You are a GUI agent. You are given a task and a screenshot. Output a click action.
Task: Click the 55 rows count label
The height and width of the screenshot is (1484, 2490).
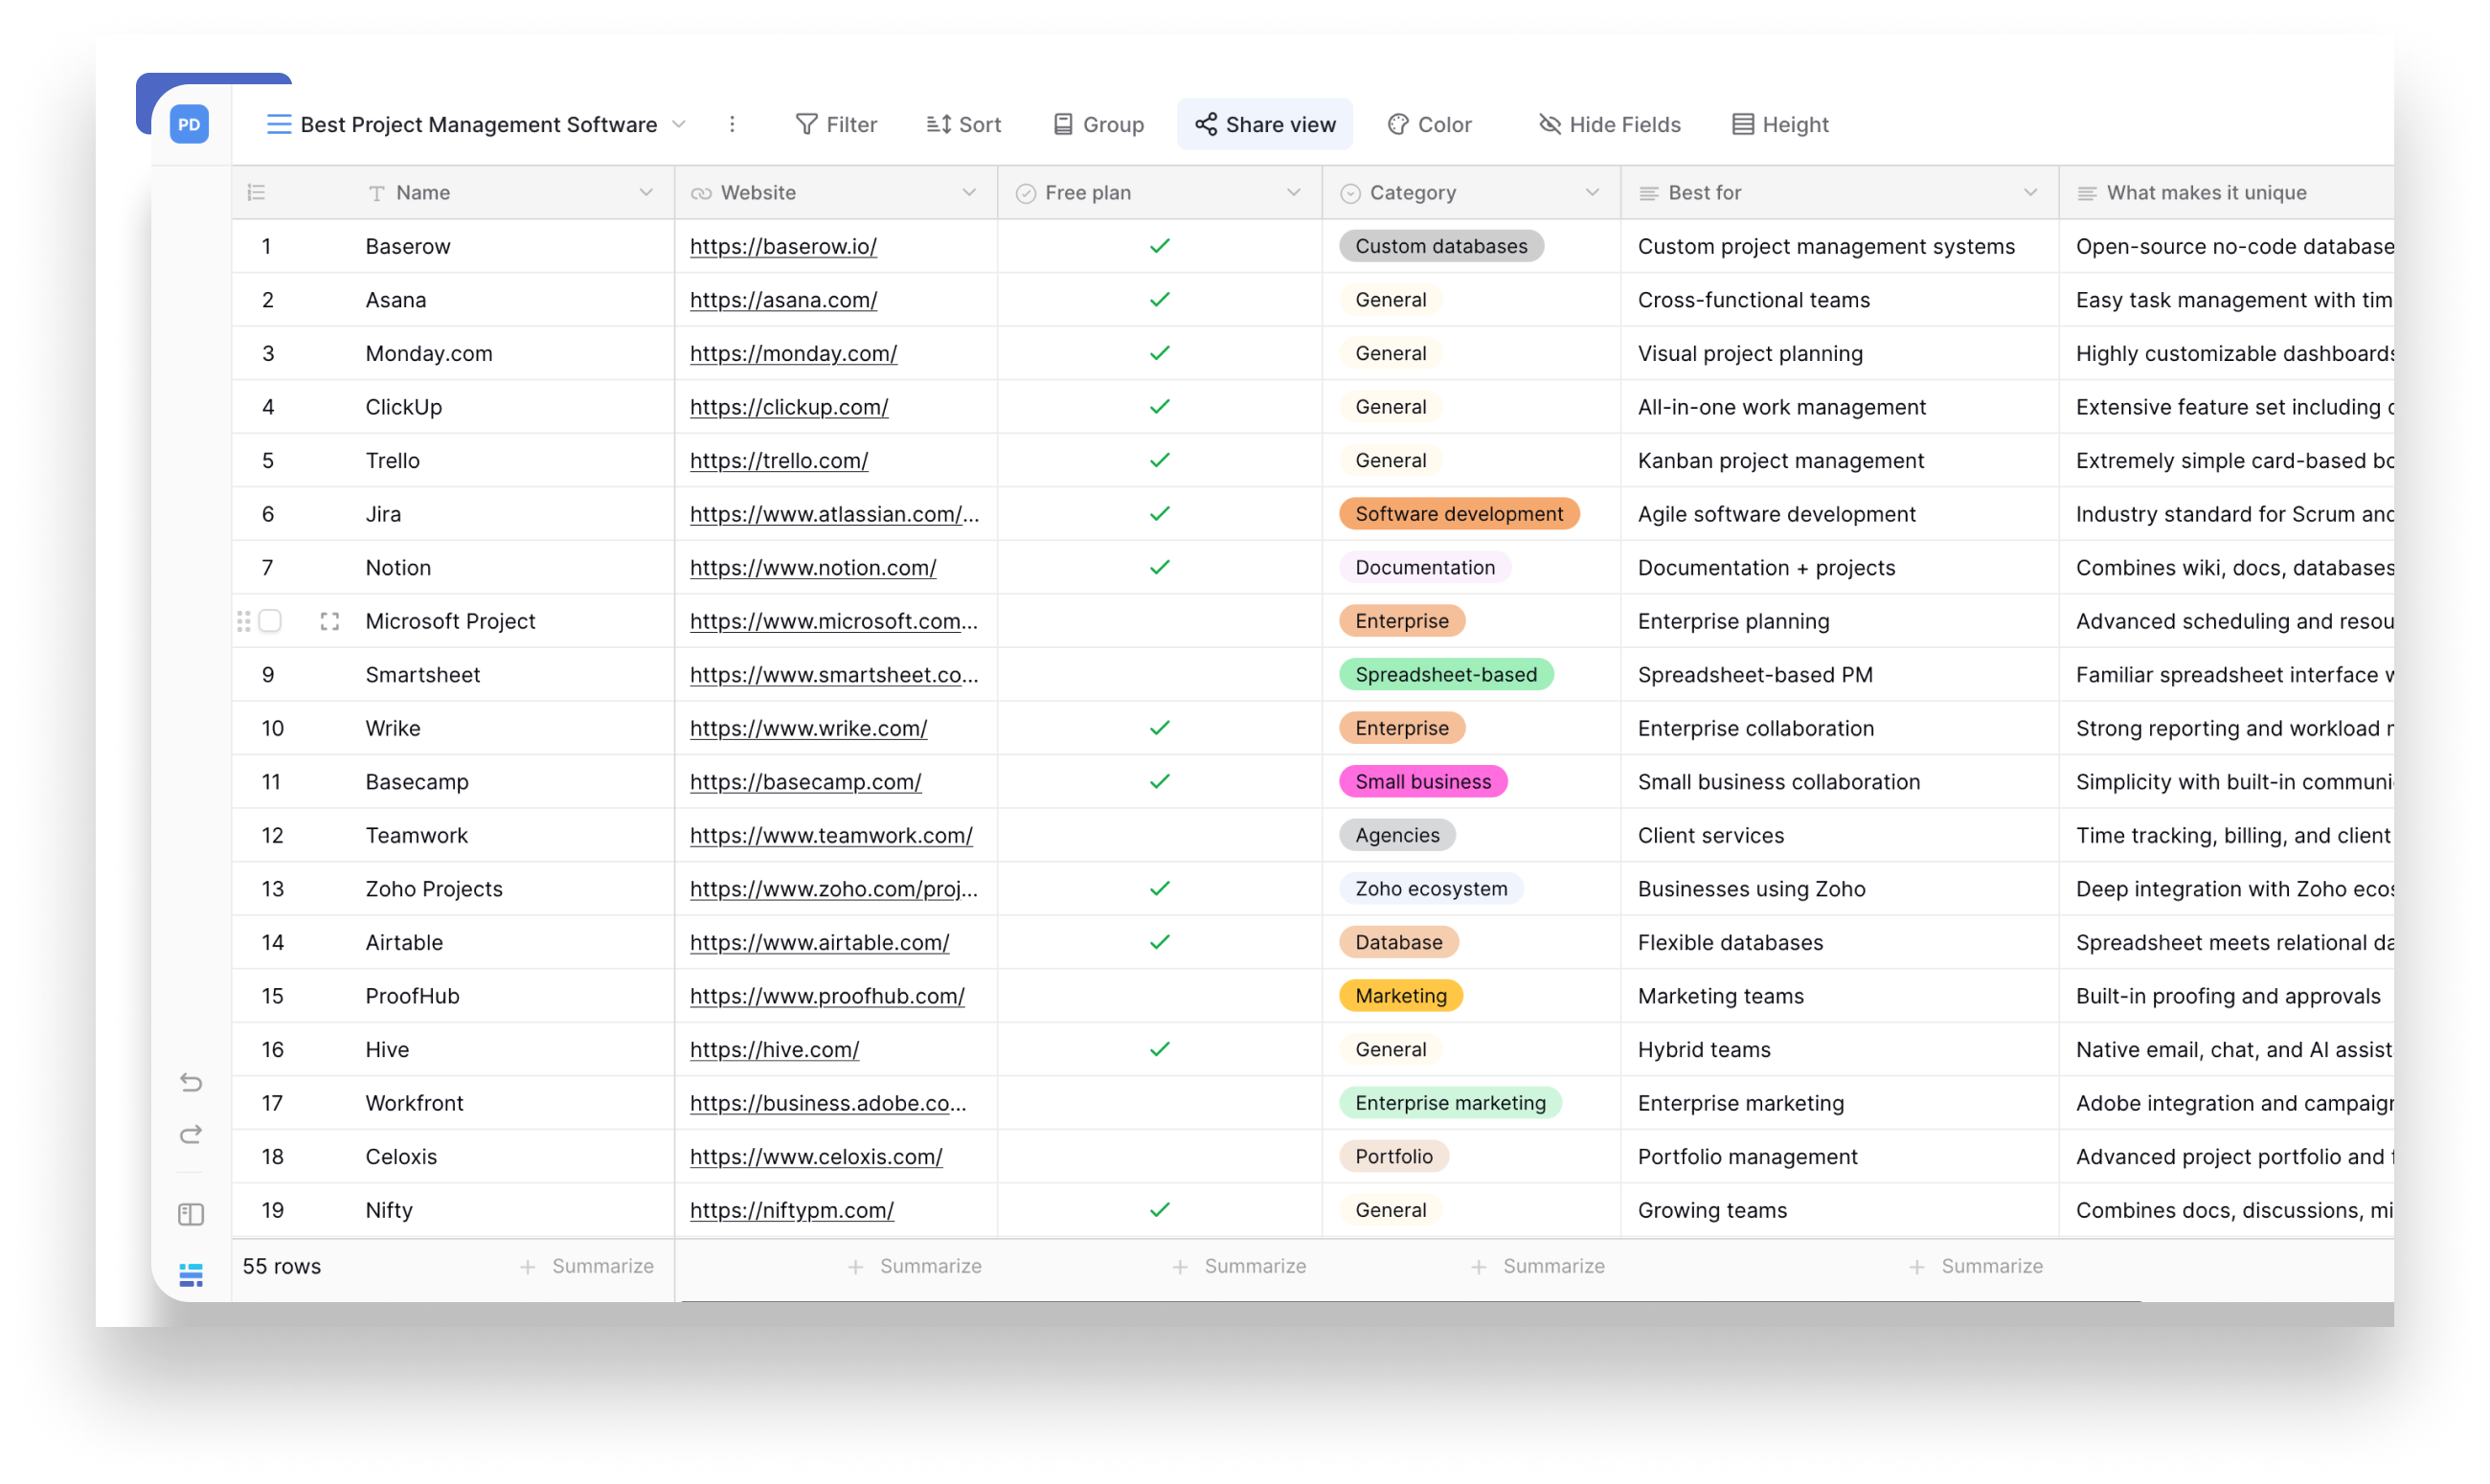click(x=282, y=1266)
